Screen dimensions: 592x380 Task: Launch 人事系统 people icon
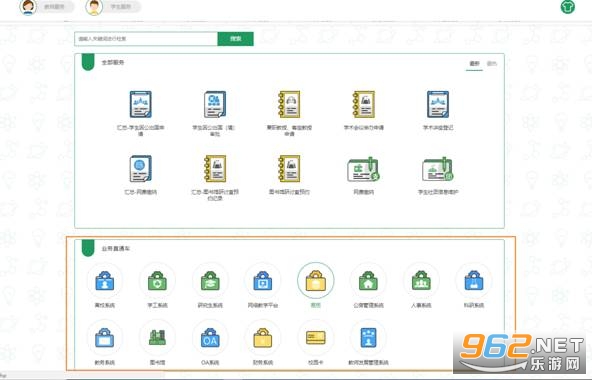click(421, 281)
